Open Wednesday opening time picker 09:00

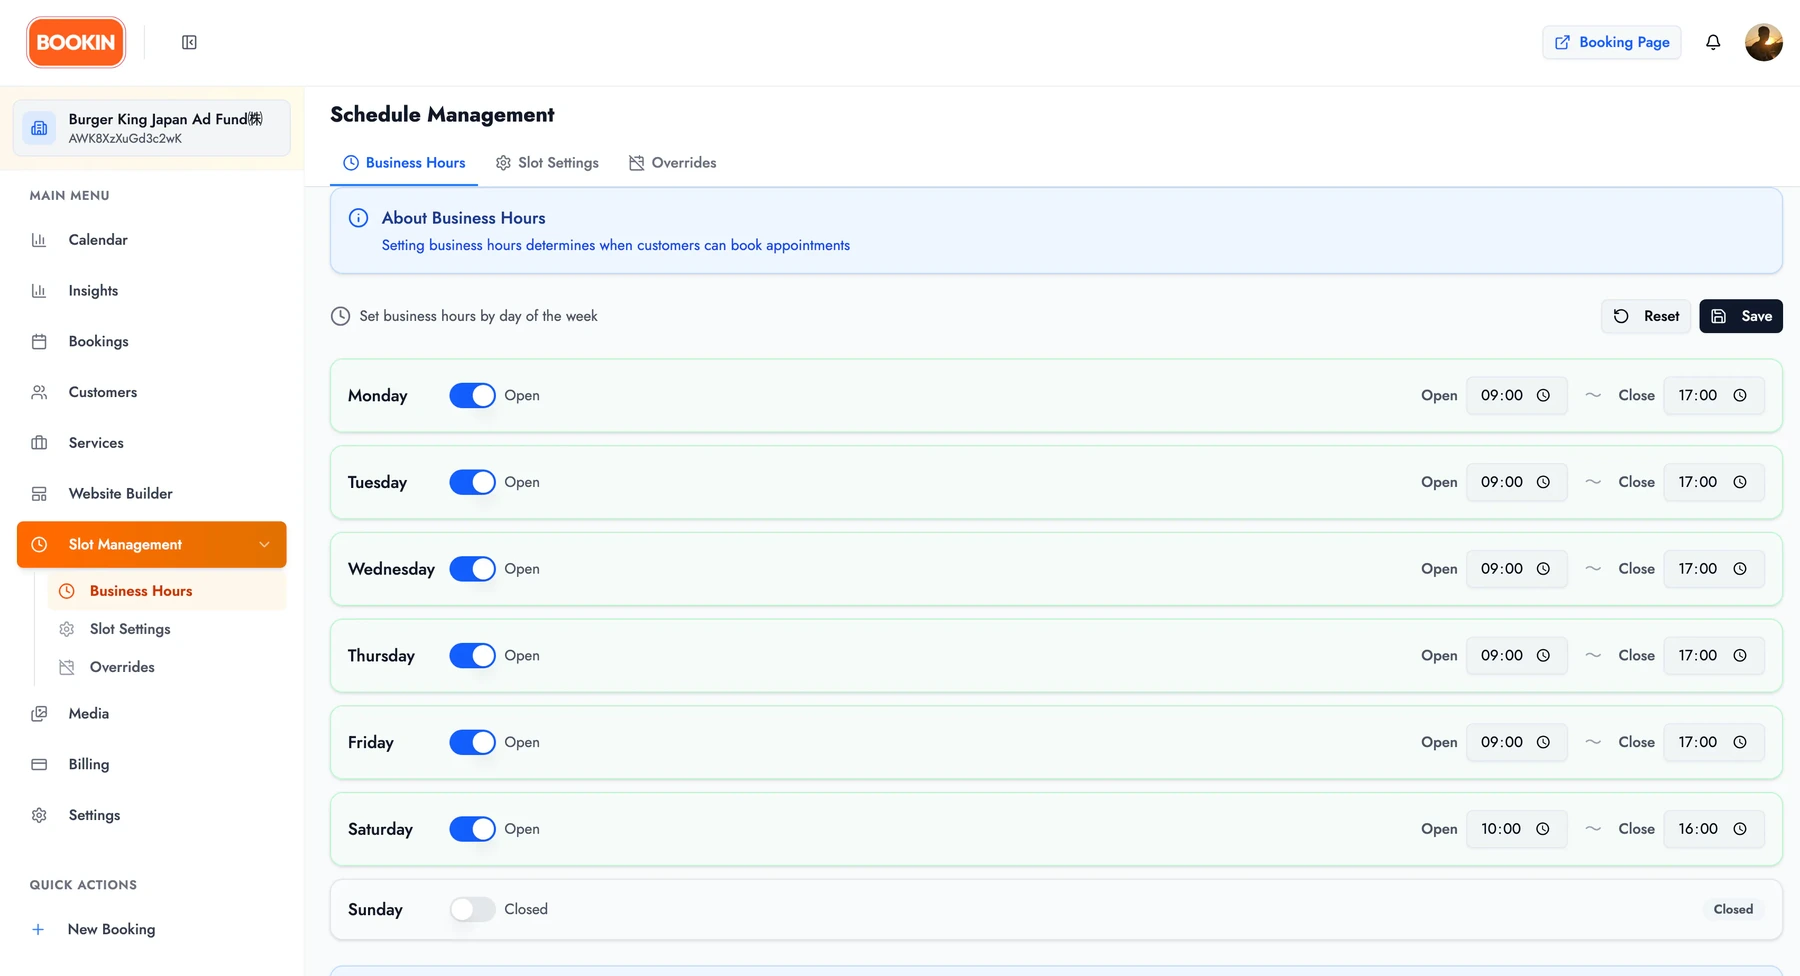click(x=1516, y=569)
